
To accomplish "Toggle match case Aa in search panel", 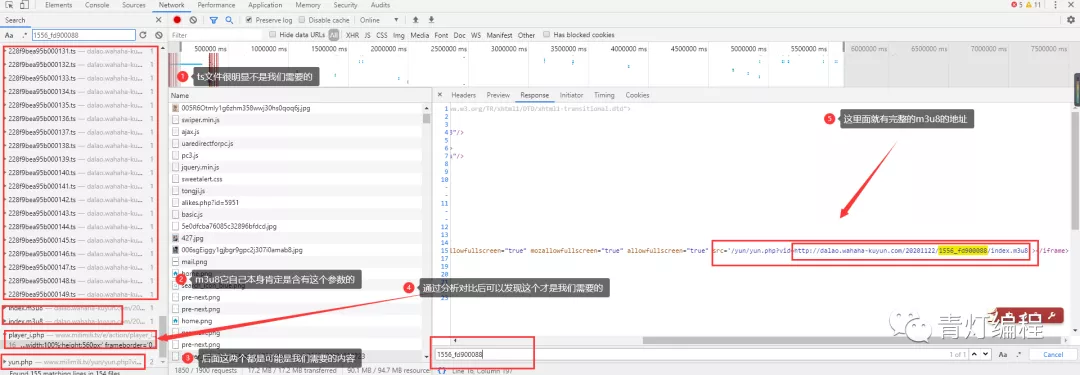I will pyautogui.click(x=10, y=34).
